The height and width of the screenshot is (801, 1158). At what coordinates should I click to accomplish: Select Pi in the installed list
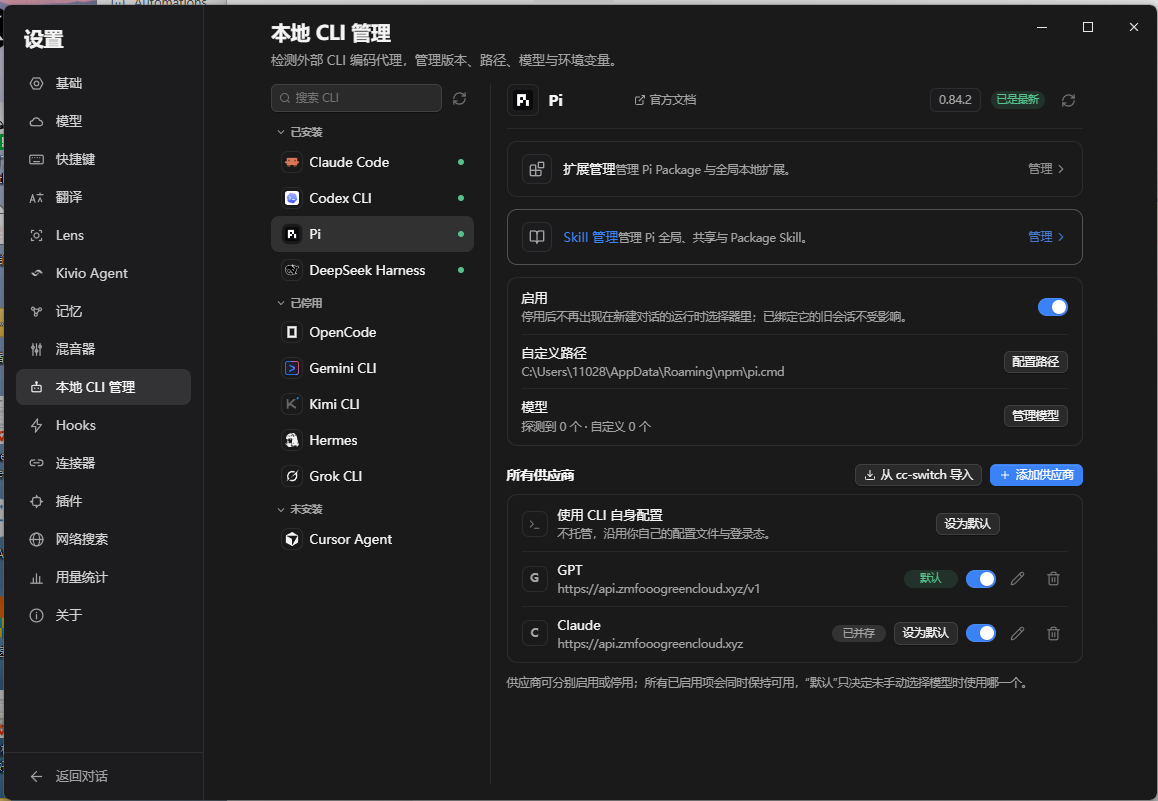coord(372,234)
